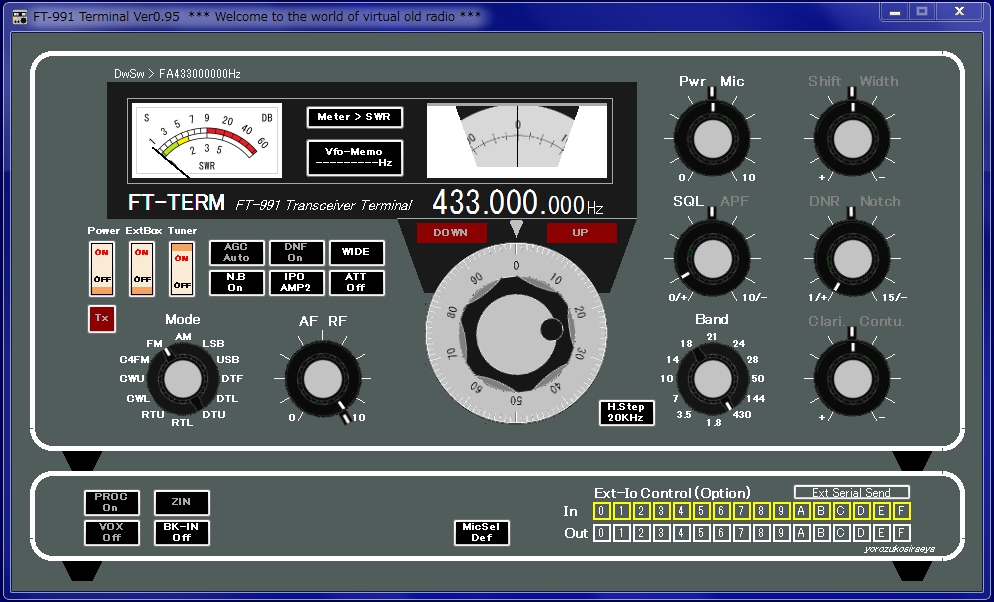The width and height of the screenshot is (994, 602).
Task: Select 3.5 on the Band dial
Action: [x=683, y=414]
